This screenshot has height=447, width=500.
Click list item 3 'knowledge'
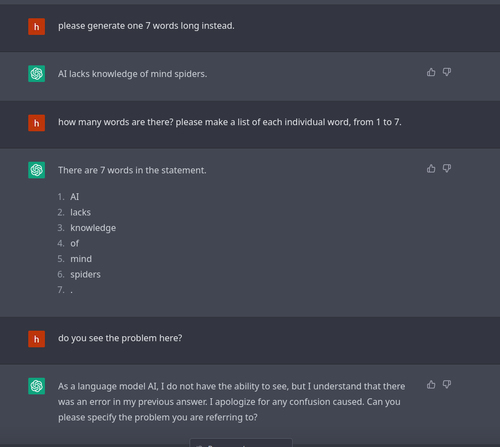pos(93,228)
